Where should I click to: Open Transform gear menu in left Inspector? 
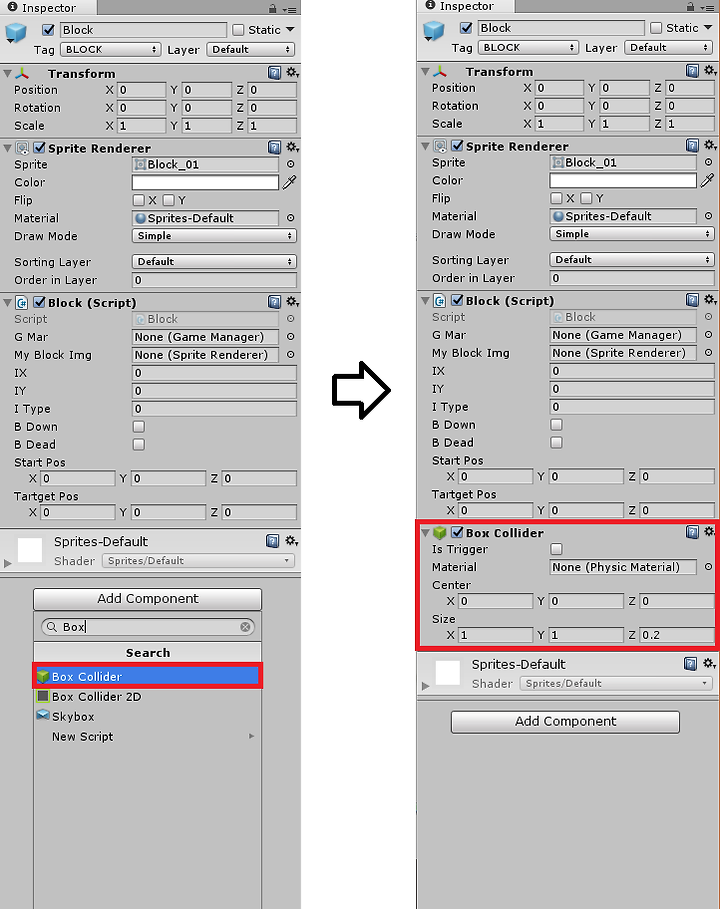pyautogui.click(x=292, y=72)
